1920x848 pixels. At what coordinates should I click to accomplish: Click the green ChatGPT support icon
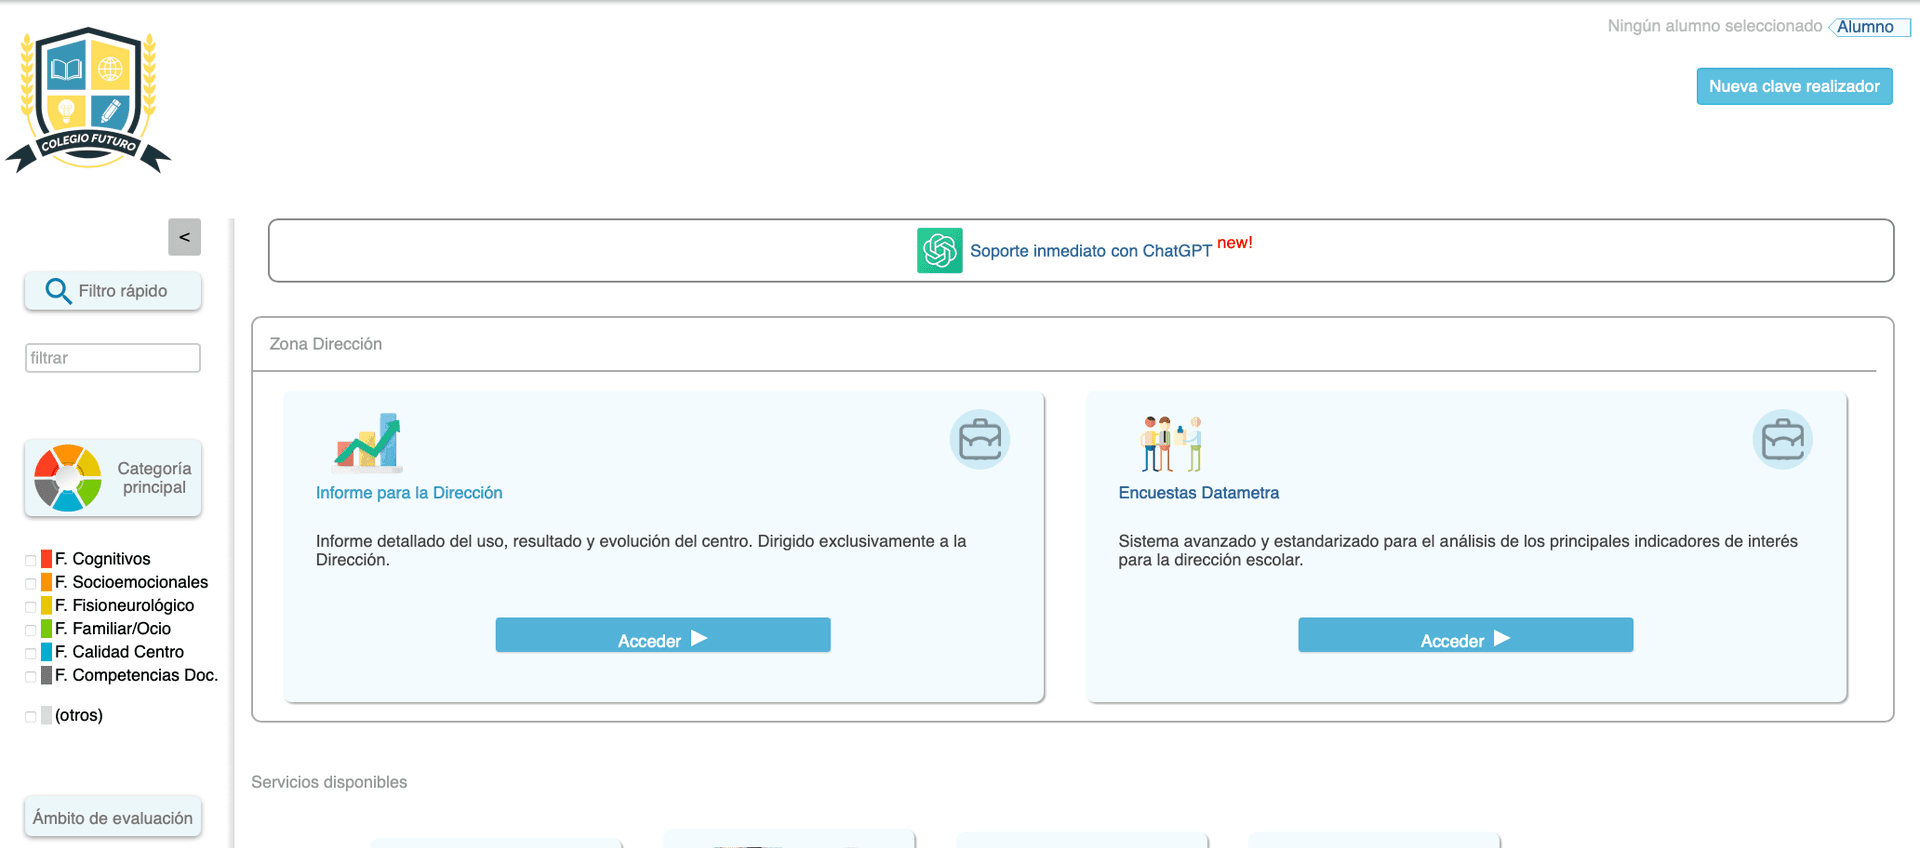click(x=939, y=250)
